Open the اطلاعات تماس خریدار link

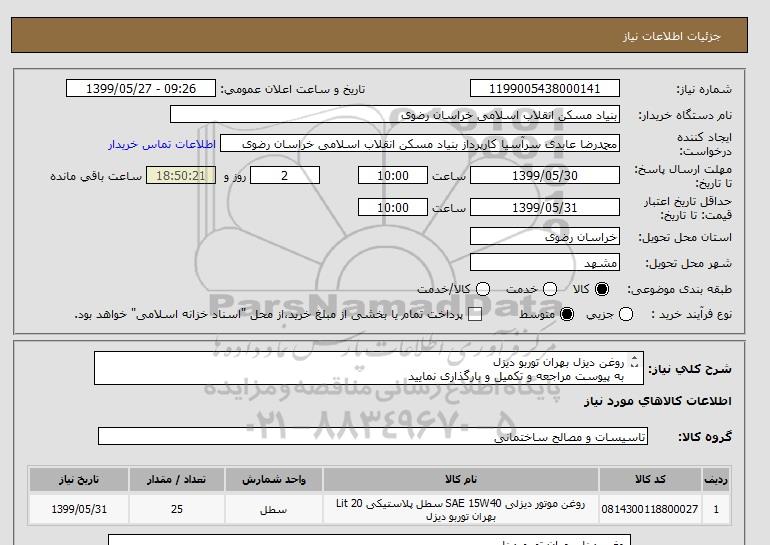[x=162, y=144]
